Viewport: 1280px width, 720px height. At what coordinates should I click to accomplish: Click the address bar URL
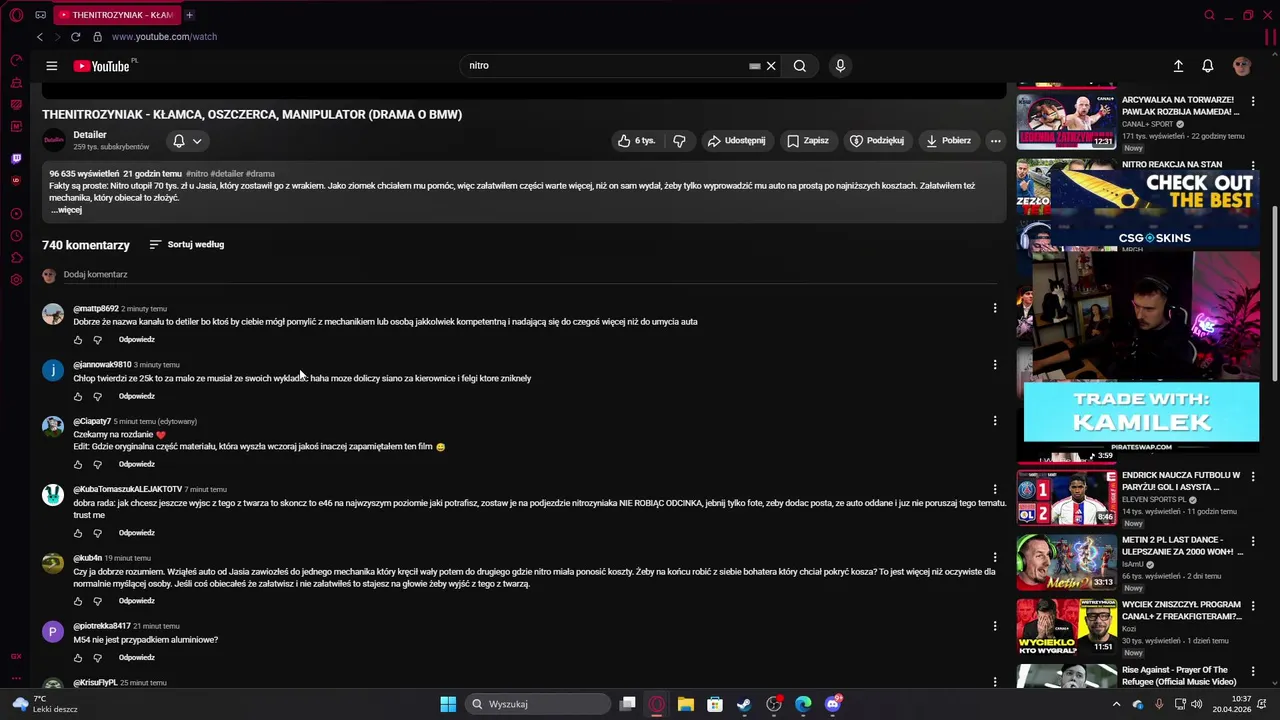pyautogui.click(x=164, y=37)
